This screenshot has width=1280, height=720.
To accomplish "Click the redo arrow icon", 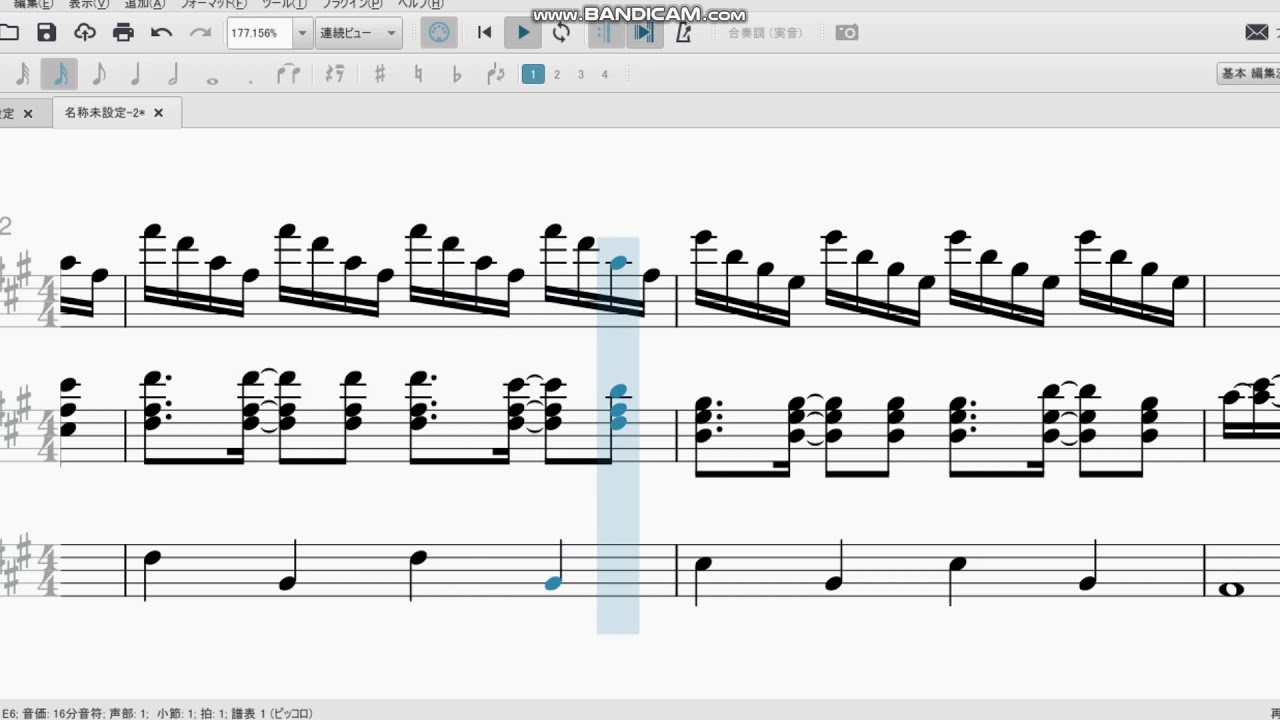I will 200,33.
